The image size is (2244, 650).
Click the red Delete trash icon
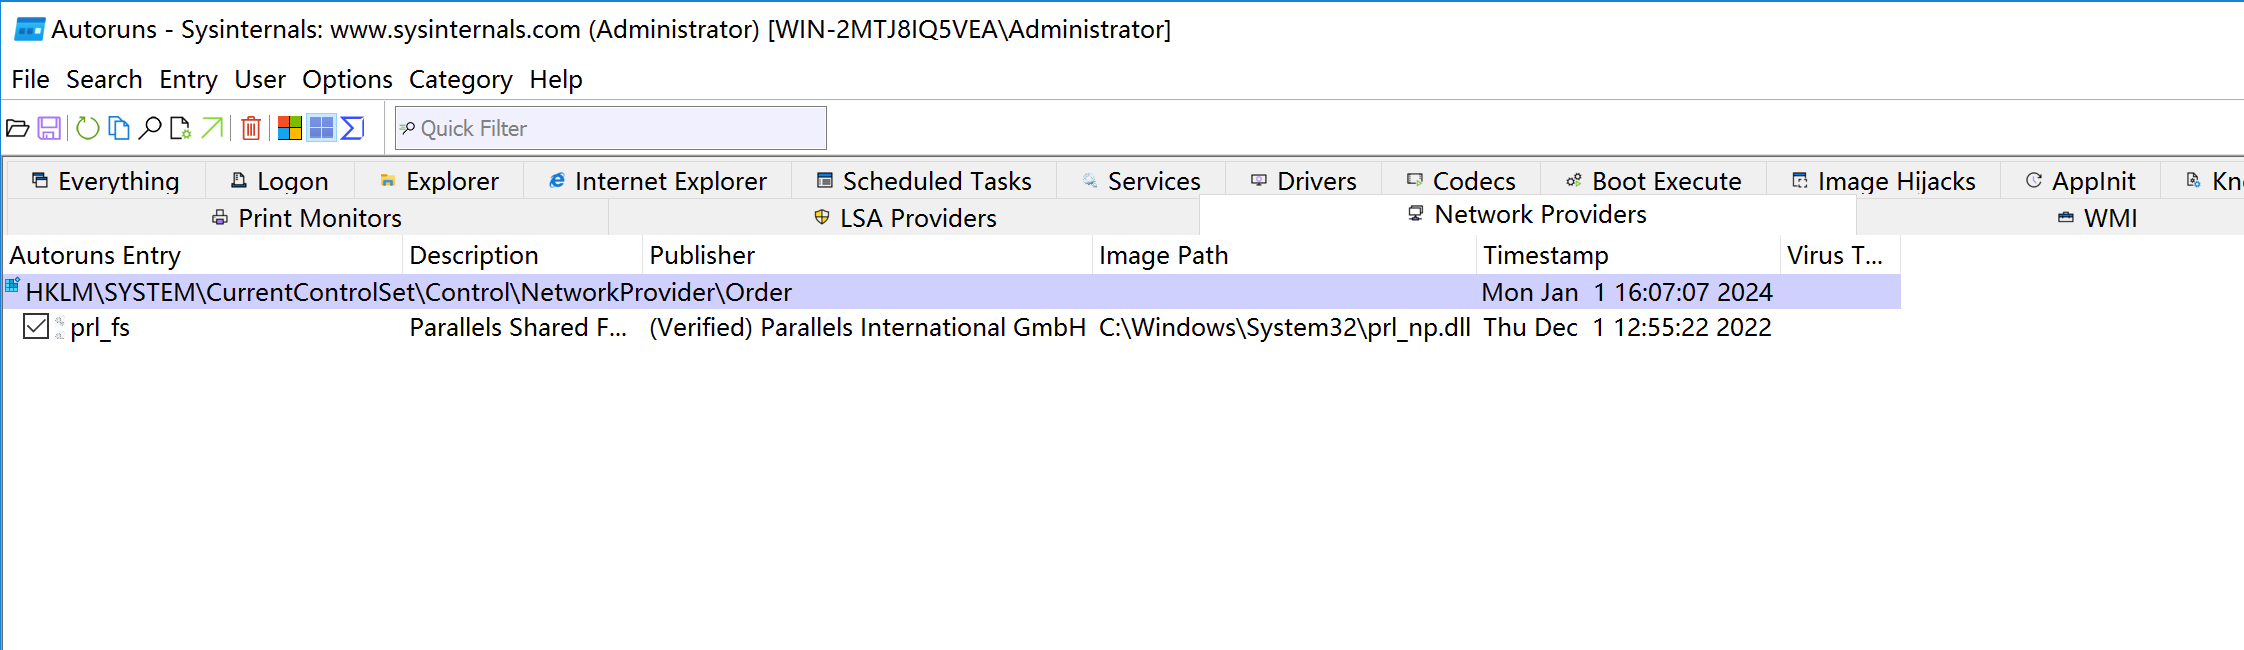coord(251,128)
